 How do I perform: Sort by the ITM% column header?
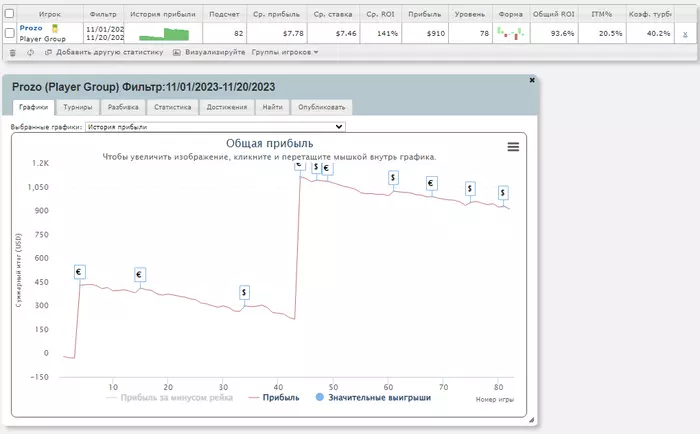point(602,14)
